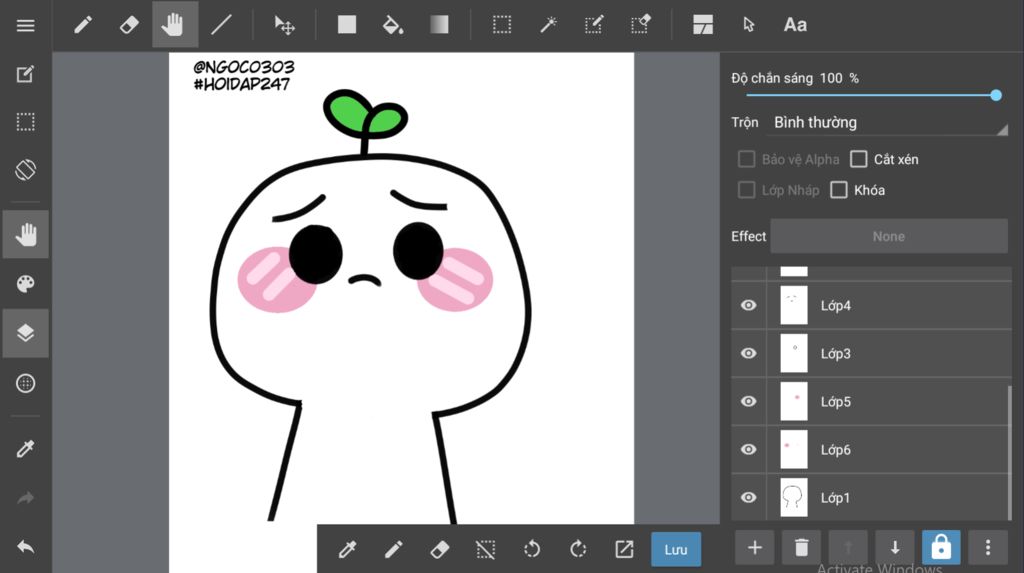The width and height of the screenshot is (1024, 573).
Task: Enable the Khóa checkbox
Action: pyautogui.click(x=839, y=190)
